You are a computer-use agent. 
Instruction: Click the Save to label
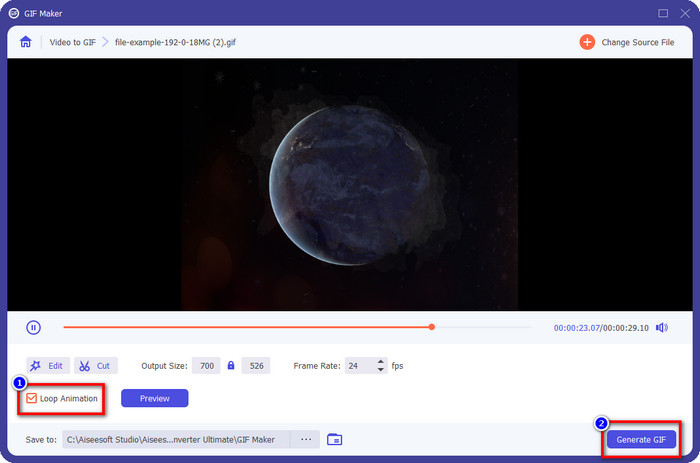coord(41,440)
